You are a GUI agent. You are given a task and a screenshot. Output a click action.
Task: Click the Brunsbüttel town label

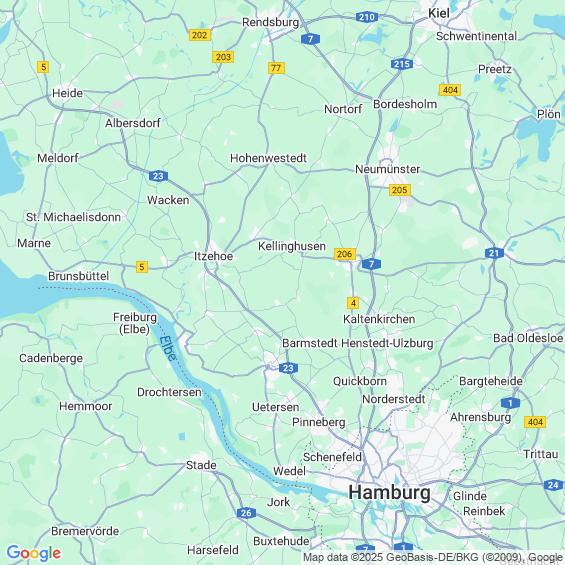click(79, 276)
